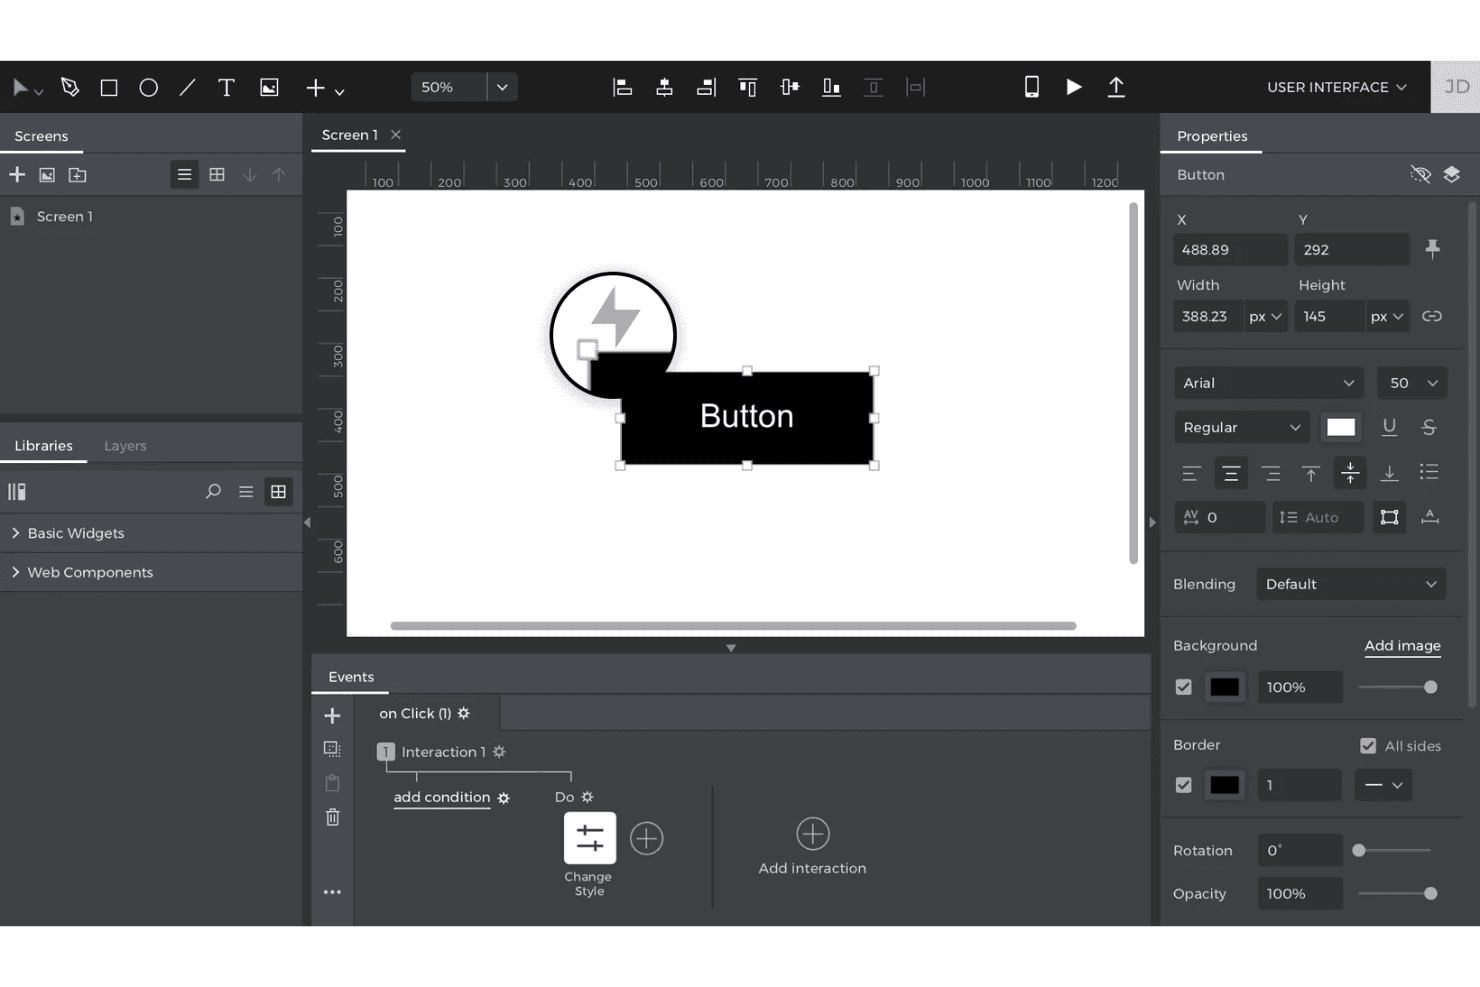Open the Arial font family dropdown

[1269, 383]
